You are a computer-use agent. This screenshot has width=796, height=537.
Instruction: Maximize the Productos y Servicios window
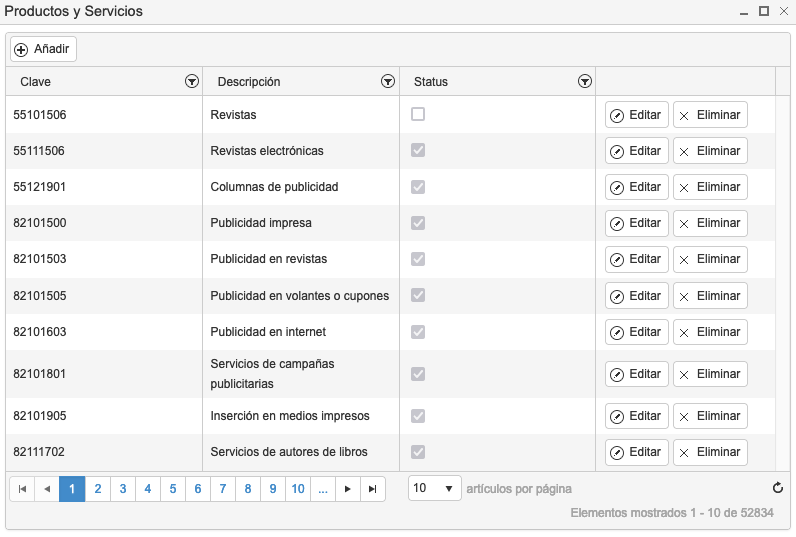[x=764, y=11]
